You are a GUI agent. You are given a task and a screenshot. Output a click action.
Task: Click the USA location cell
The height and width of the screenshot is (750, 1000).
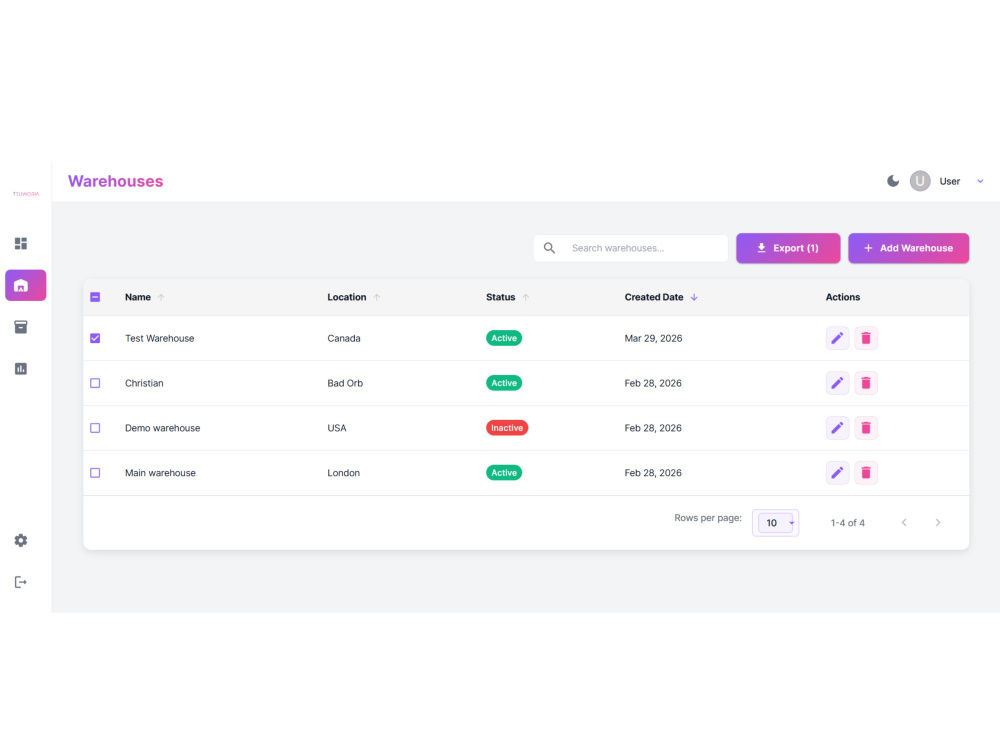pos(337,428)
